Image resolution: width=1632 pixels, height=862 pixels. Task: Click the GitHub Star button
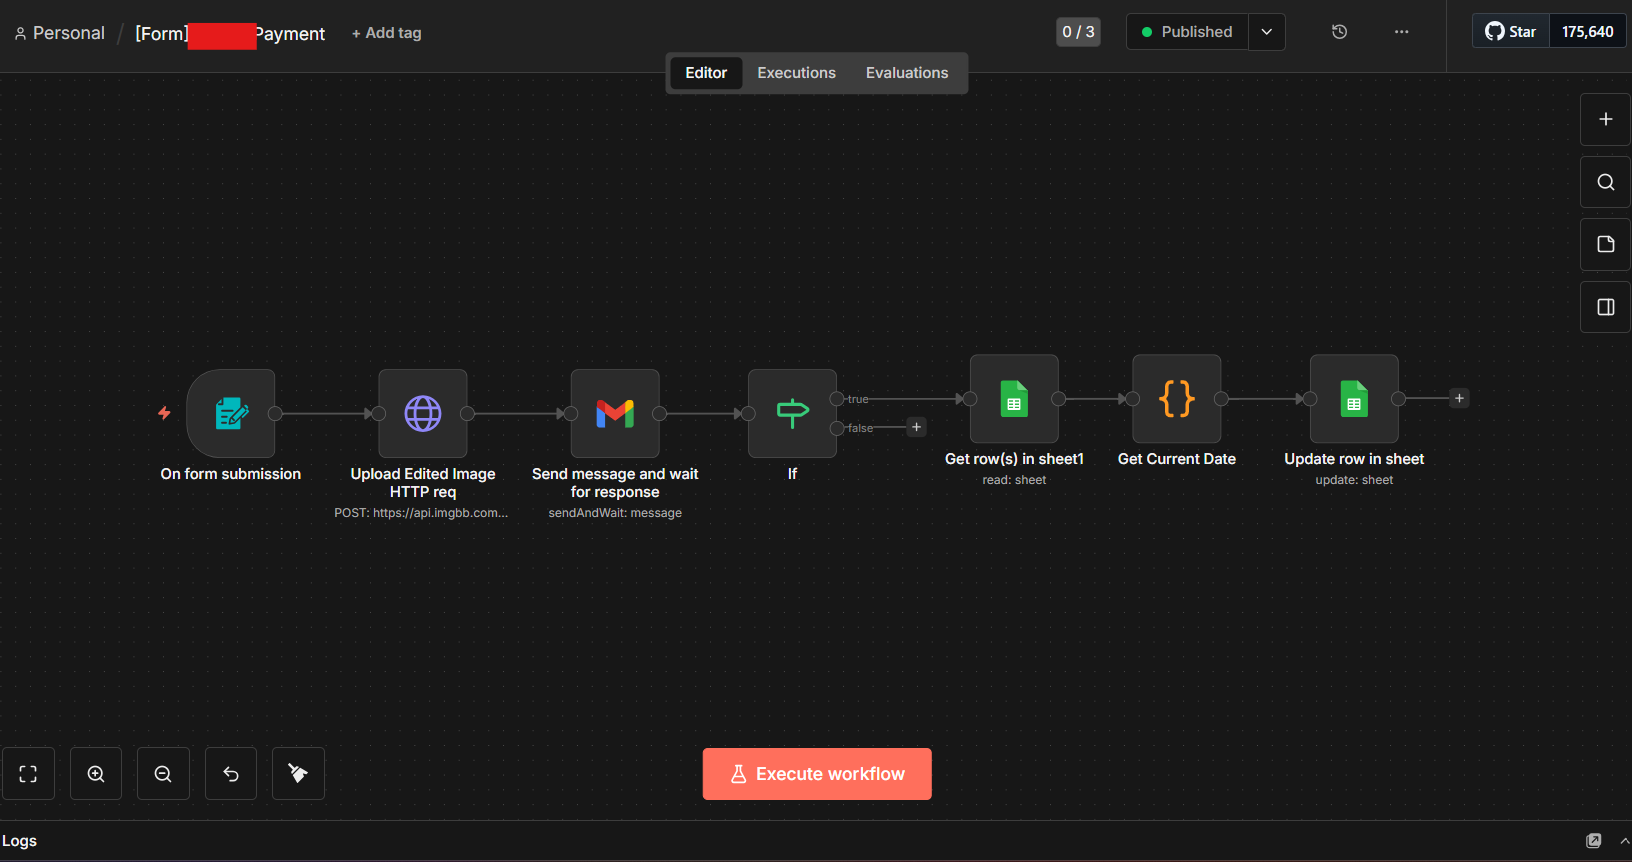1511,32
